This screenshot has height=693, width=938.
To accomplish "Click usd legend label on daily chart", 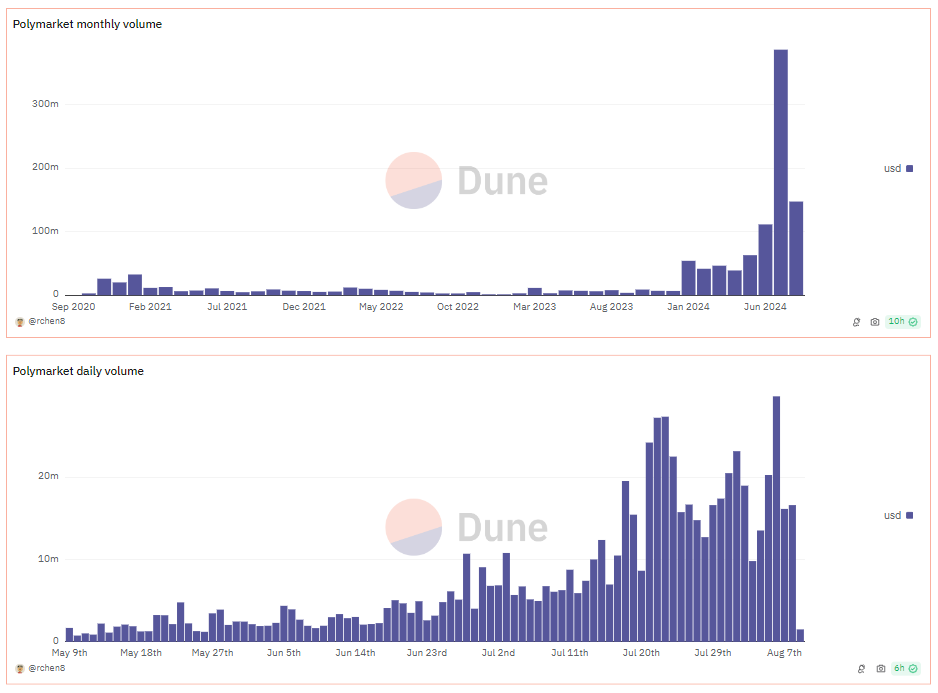I will [x=892, y=515].
